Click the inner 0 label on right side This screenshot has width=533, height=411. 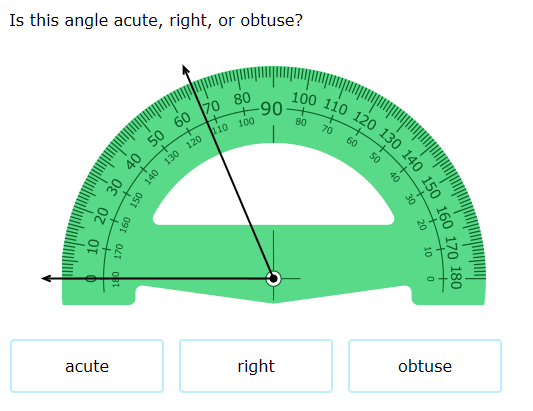coord(430,279)
